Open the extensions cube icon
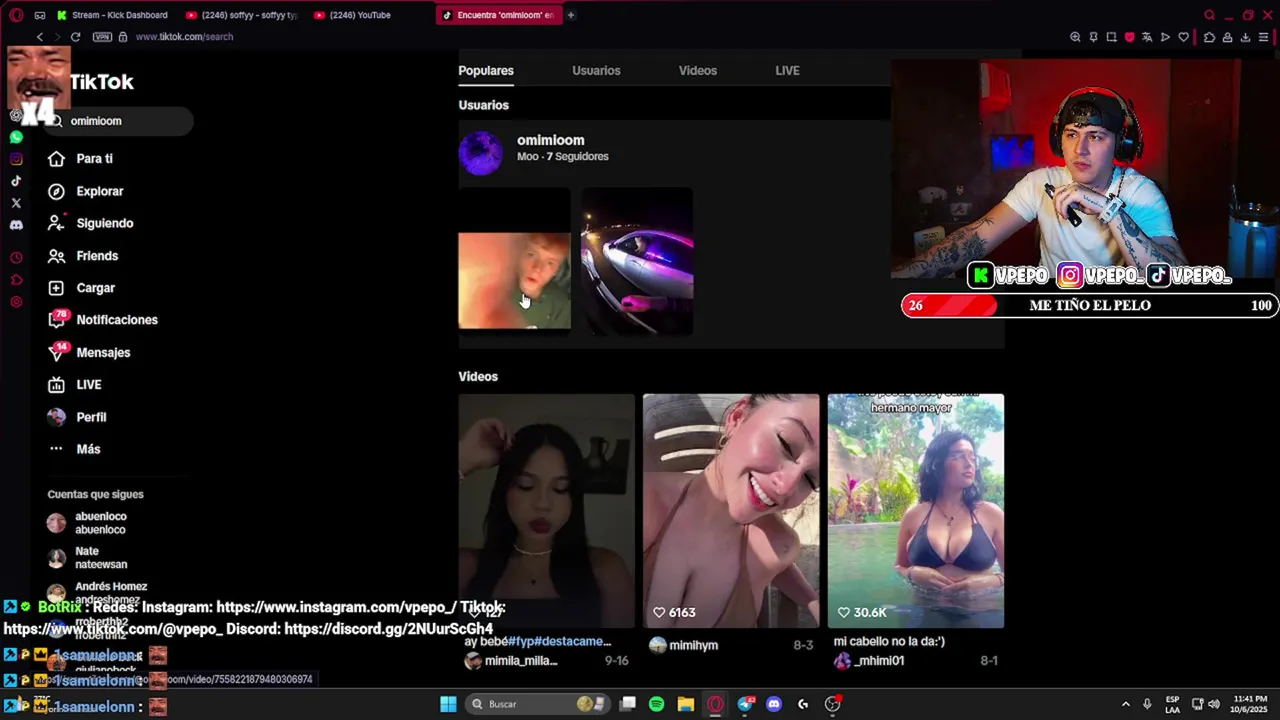Screen dimensions: 1280x720 pos(1209,37)
